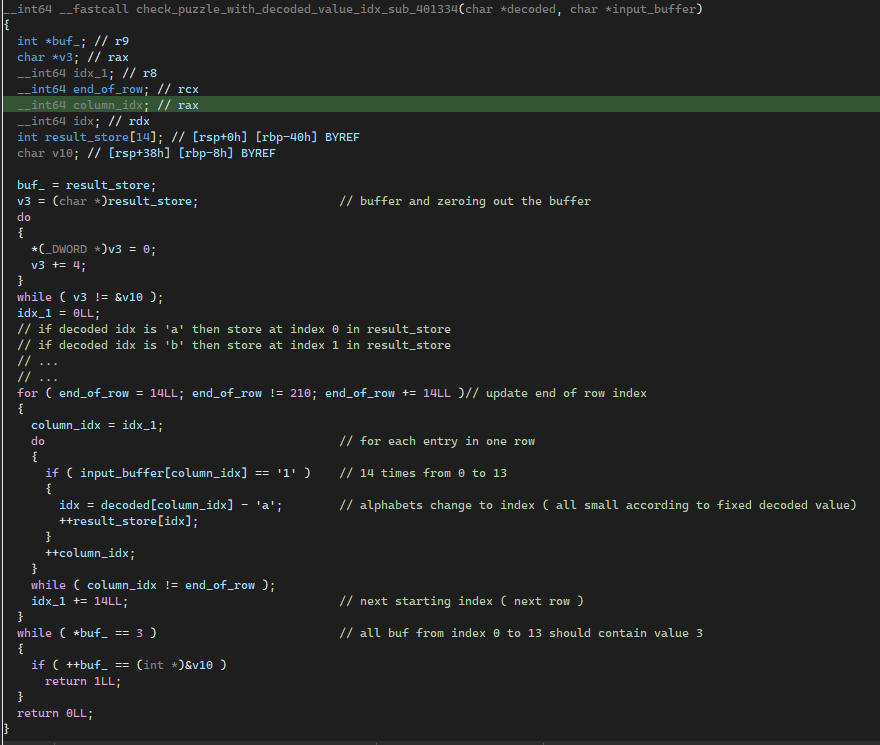Click the 'char *input_buffer' parameter
This screenshot has width=880, height=745.
(633, 9)
